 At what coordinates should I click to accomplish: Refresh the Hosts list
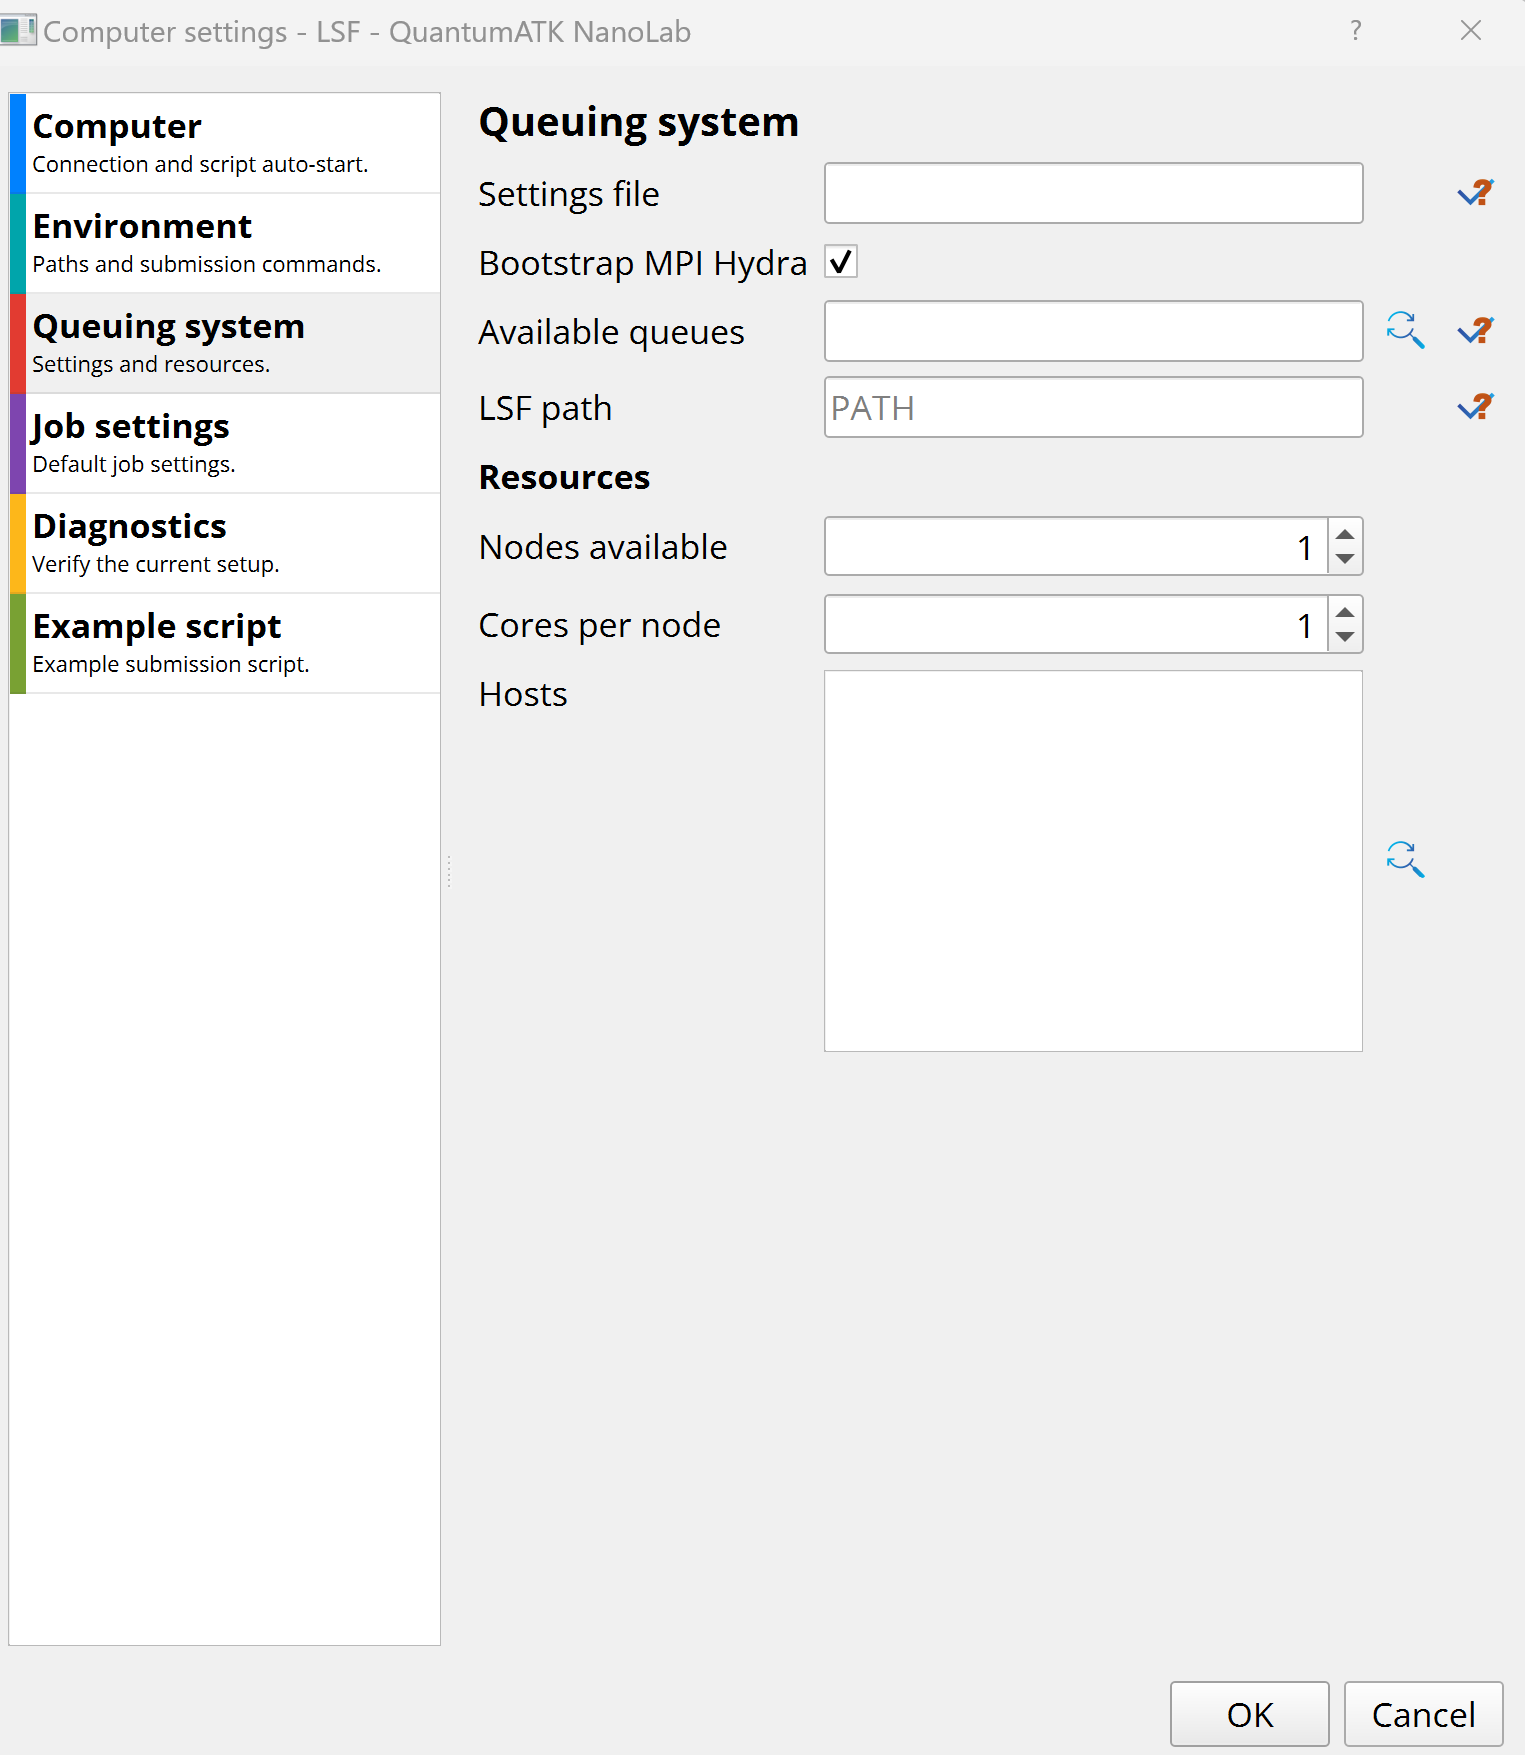pos(1405,859)
